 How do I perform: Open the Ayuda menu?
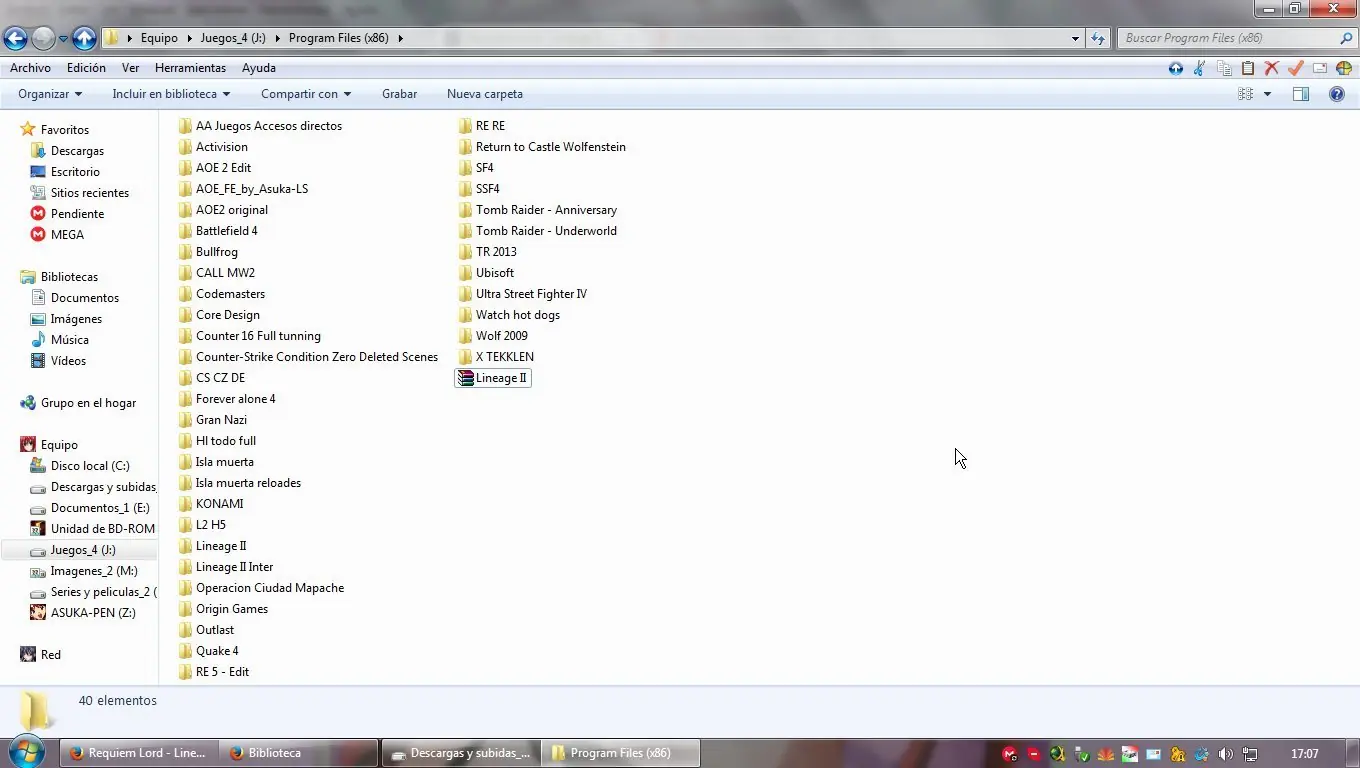pos(259,68)
